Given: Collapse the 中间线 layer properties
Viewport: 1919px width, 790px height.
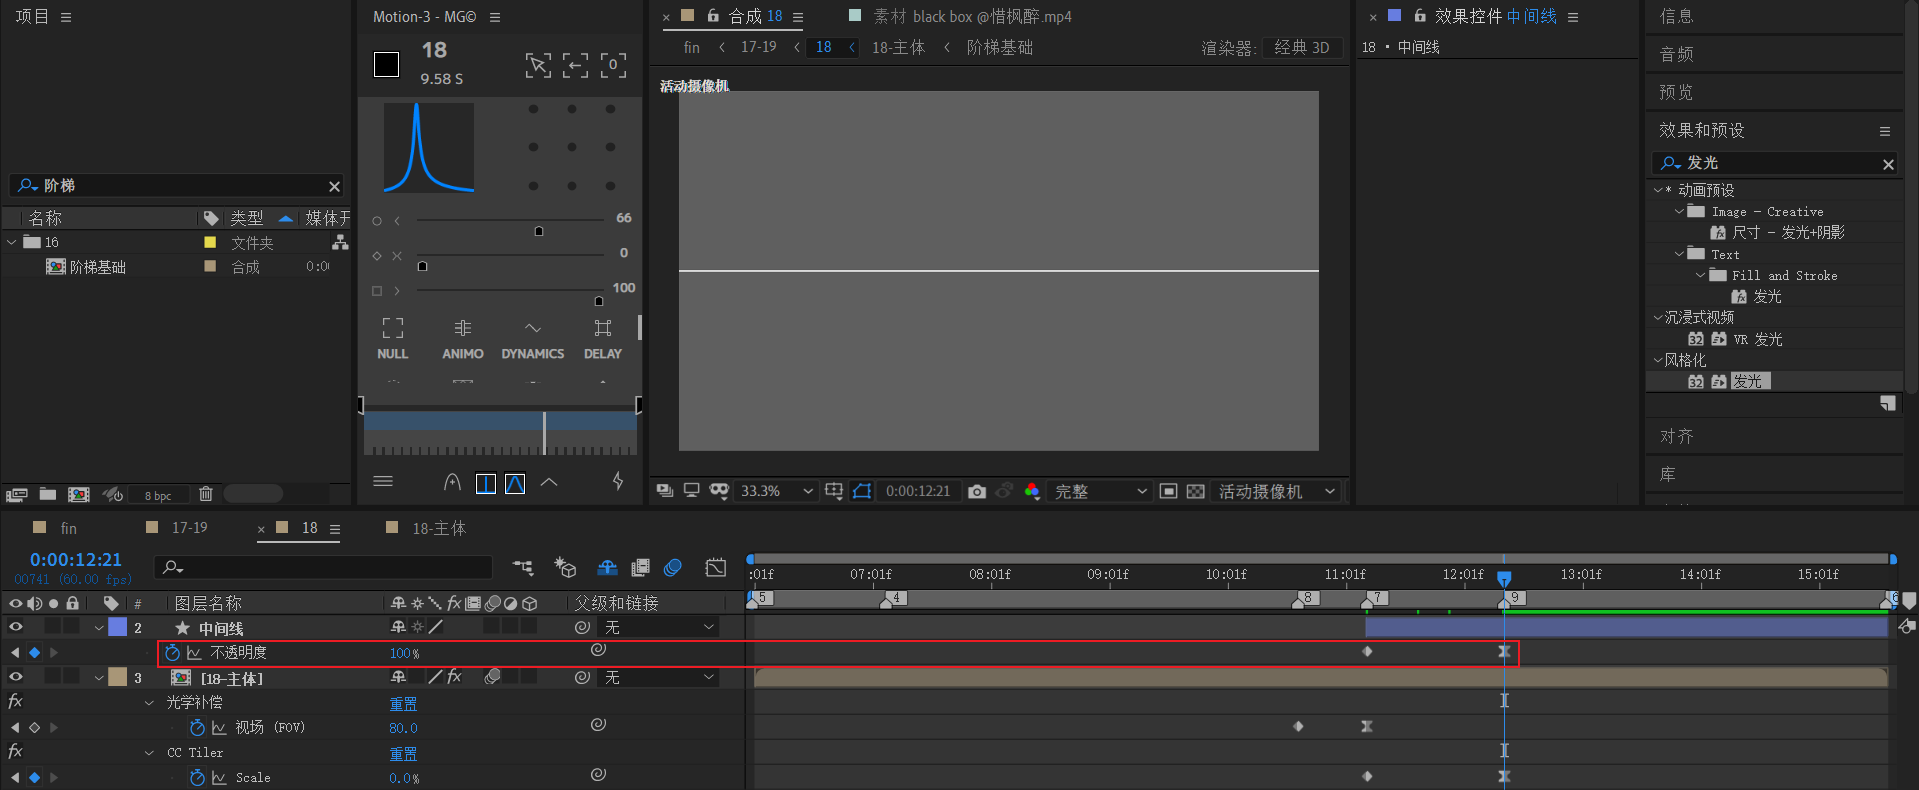Looking at the screenshot, I should tap(99, 628).
